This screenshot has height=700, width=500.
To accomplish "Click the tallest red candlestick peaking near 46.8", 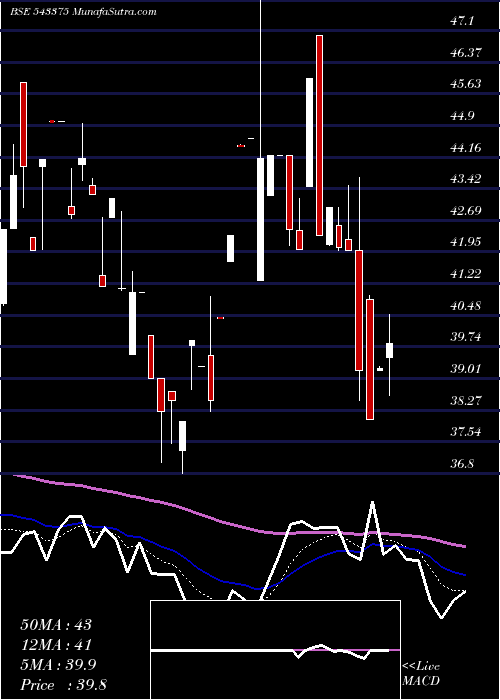I will pyautogui.click(x=320, y=135).
